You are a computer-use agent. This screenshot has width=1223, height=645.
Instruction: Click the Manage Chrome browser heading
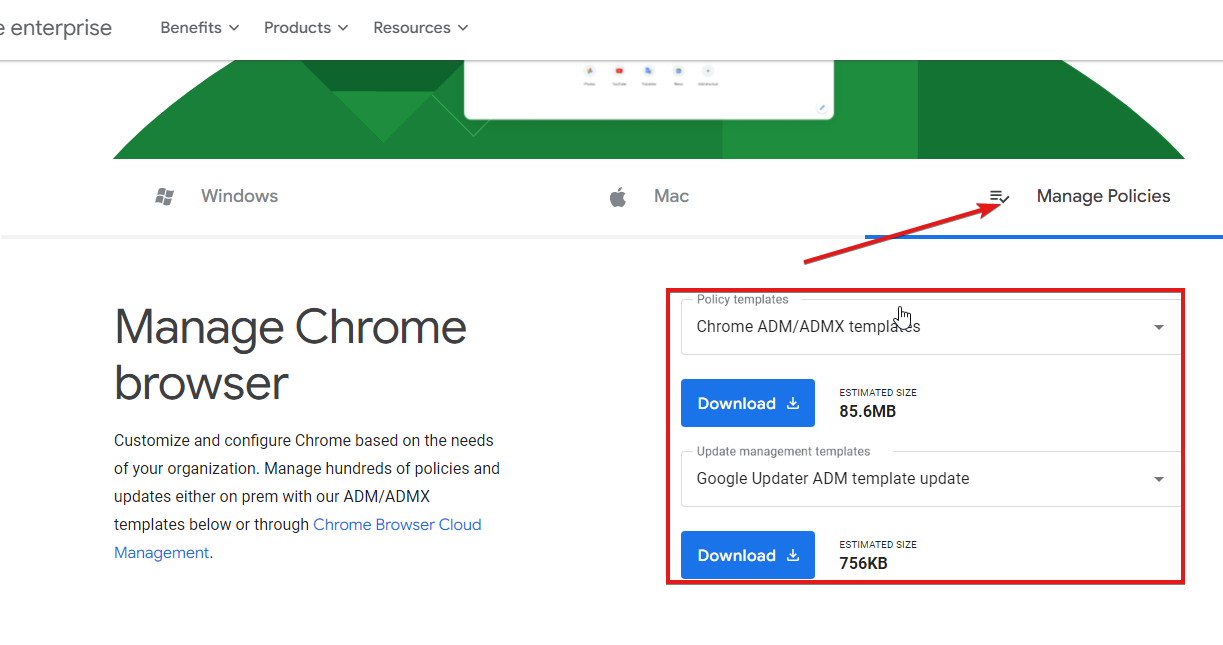[291, 354]
